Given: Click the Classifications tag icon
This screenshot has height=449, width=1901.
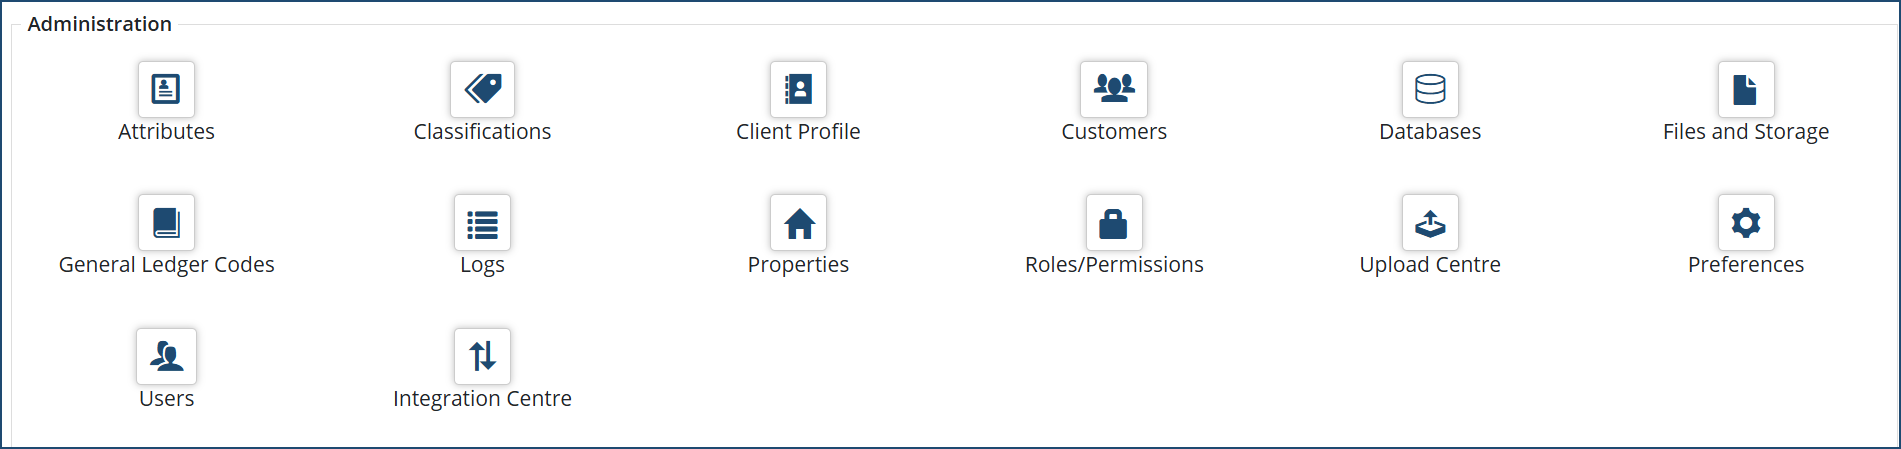Looking at the screenshot, I should point(482,89).
